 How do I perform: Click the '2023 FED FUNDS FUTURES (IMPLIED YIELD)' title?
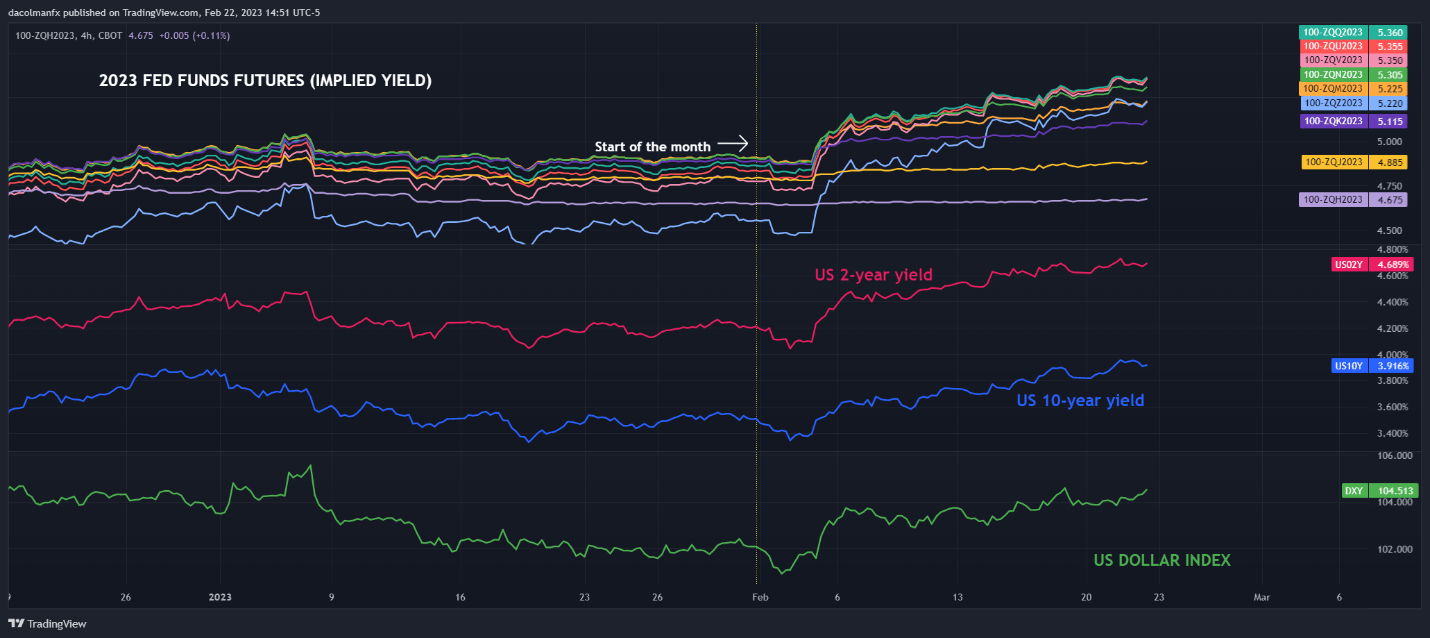point(265,81)
